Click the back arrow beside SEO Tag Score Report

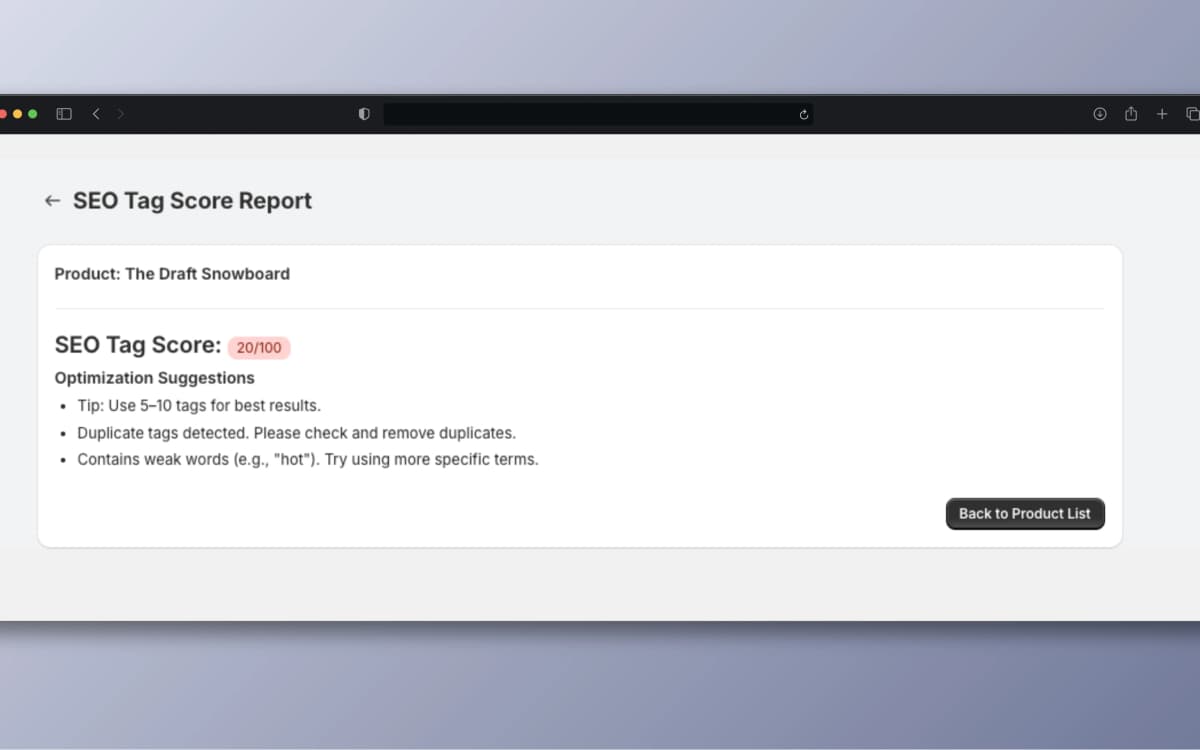point(52,200)
